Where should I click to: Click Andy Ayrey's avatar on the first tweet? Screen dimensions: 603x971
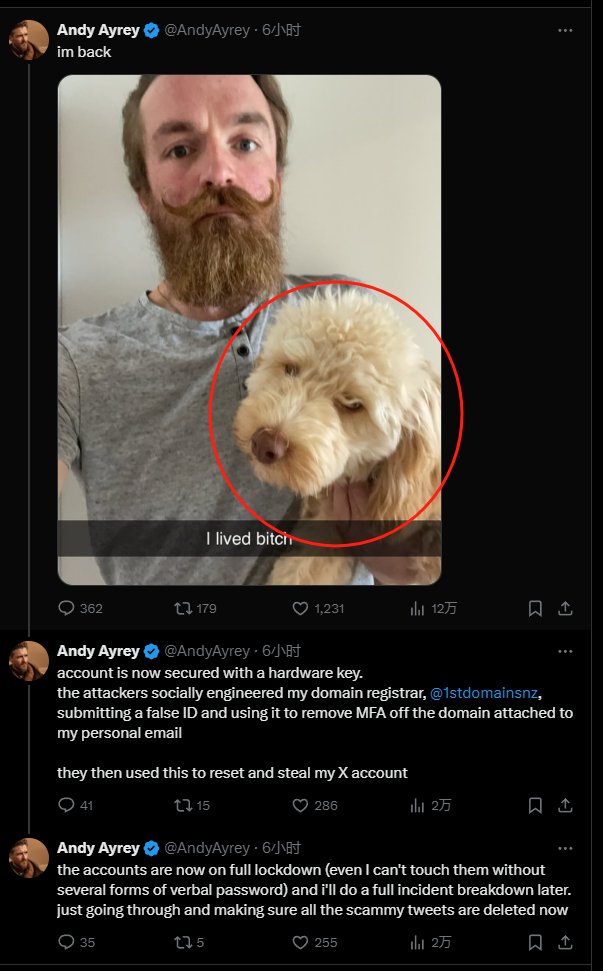pyautogui.click(x=29, y=39)
